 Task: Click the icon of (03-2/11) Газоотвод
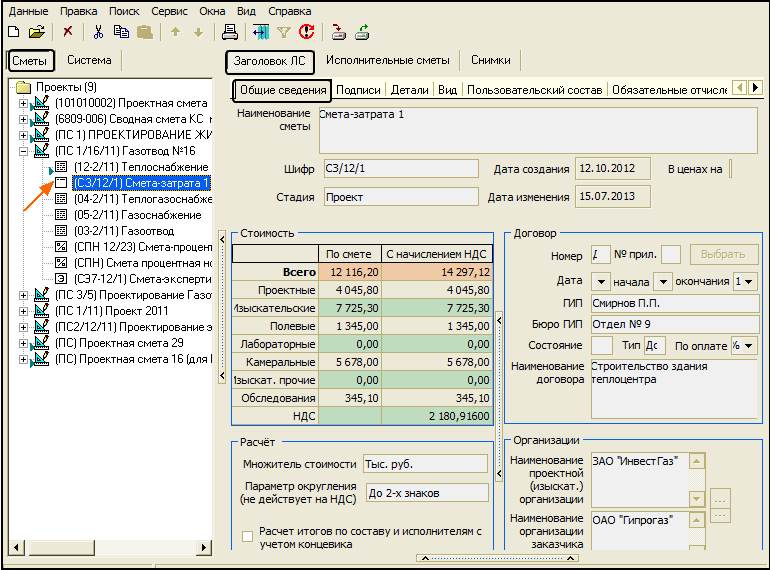[61, 231]
